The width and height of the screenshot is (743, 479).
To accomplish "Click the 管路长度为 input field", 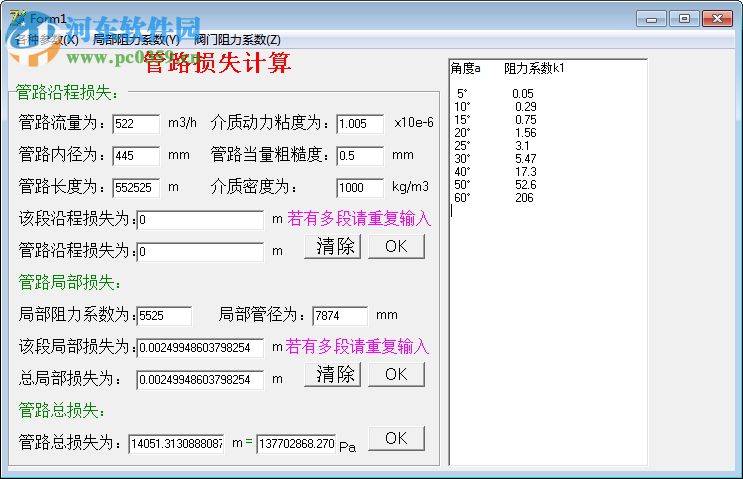I will 136,188.
